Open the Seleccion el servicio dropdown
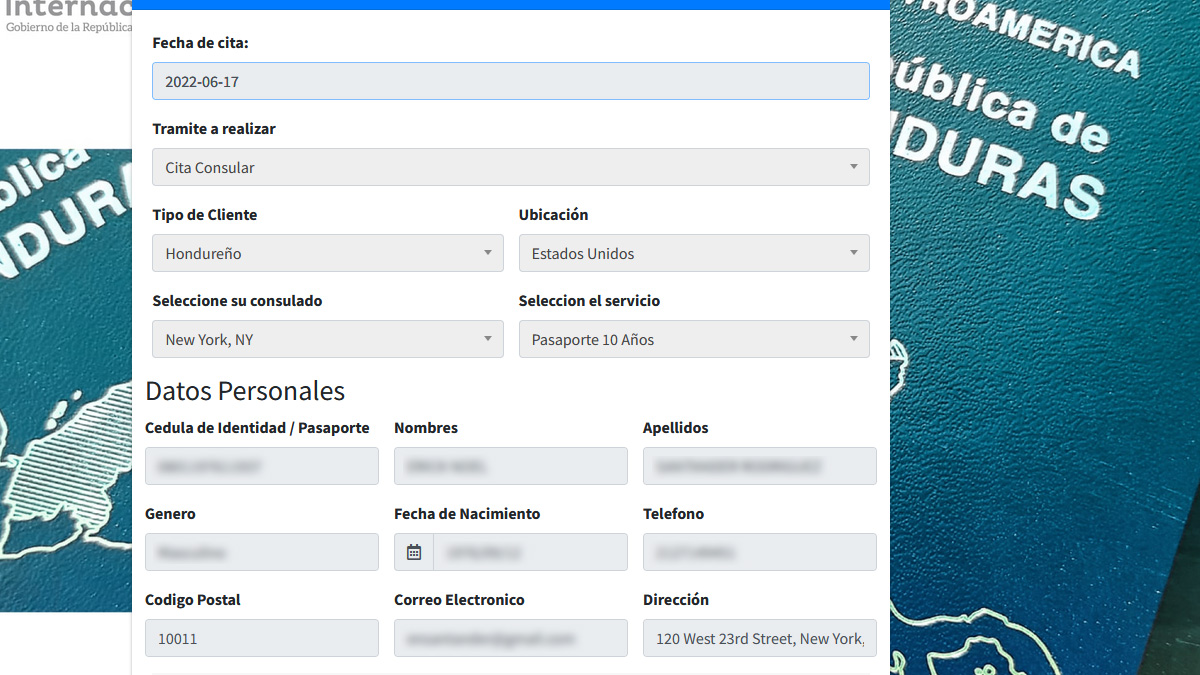The height and width of the screenshot is (675, 1200). point(693,339)
